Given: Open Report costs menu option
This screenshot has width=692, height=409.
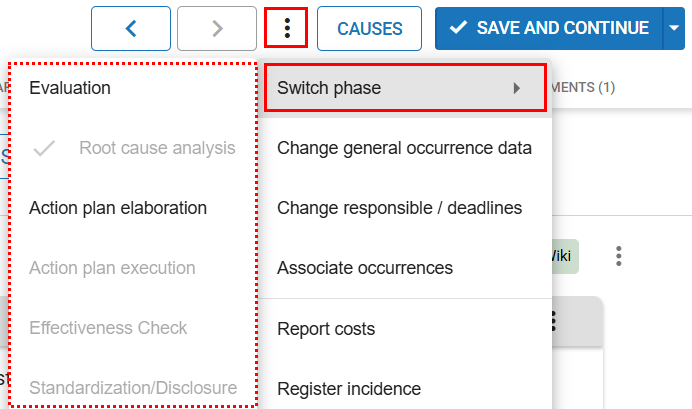Looking at the screenshot, I should 326,328.
